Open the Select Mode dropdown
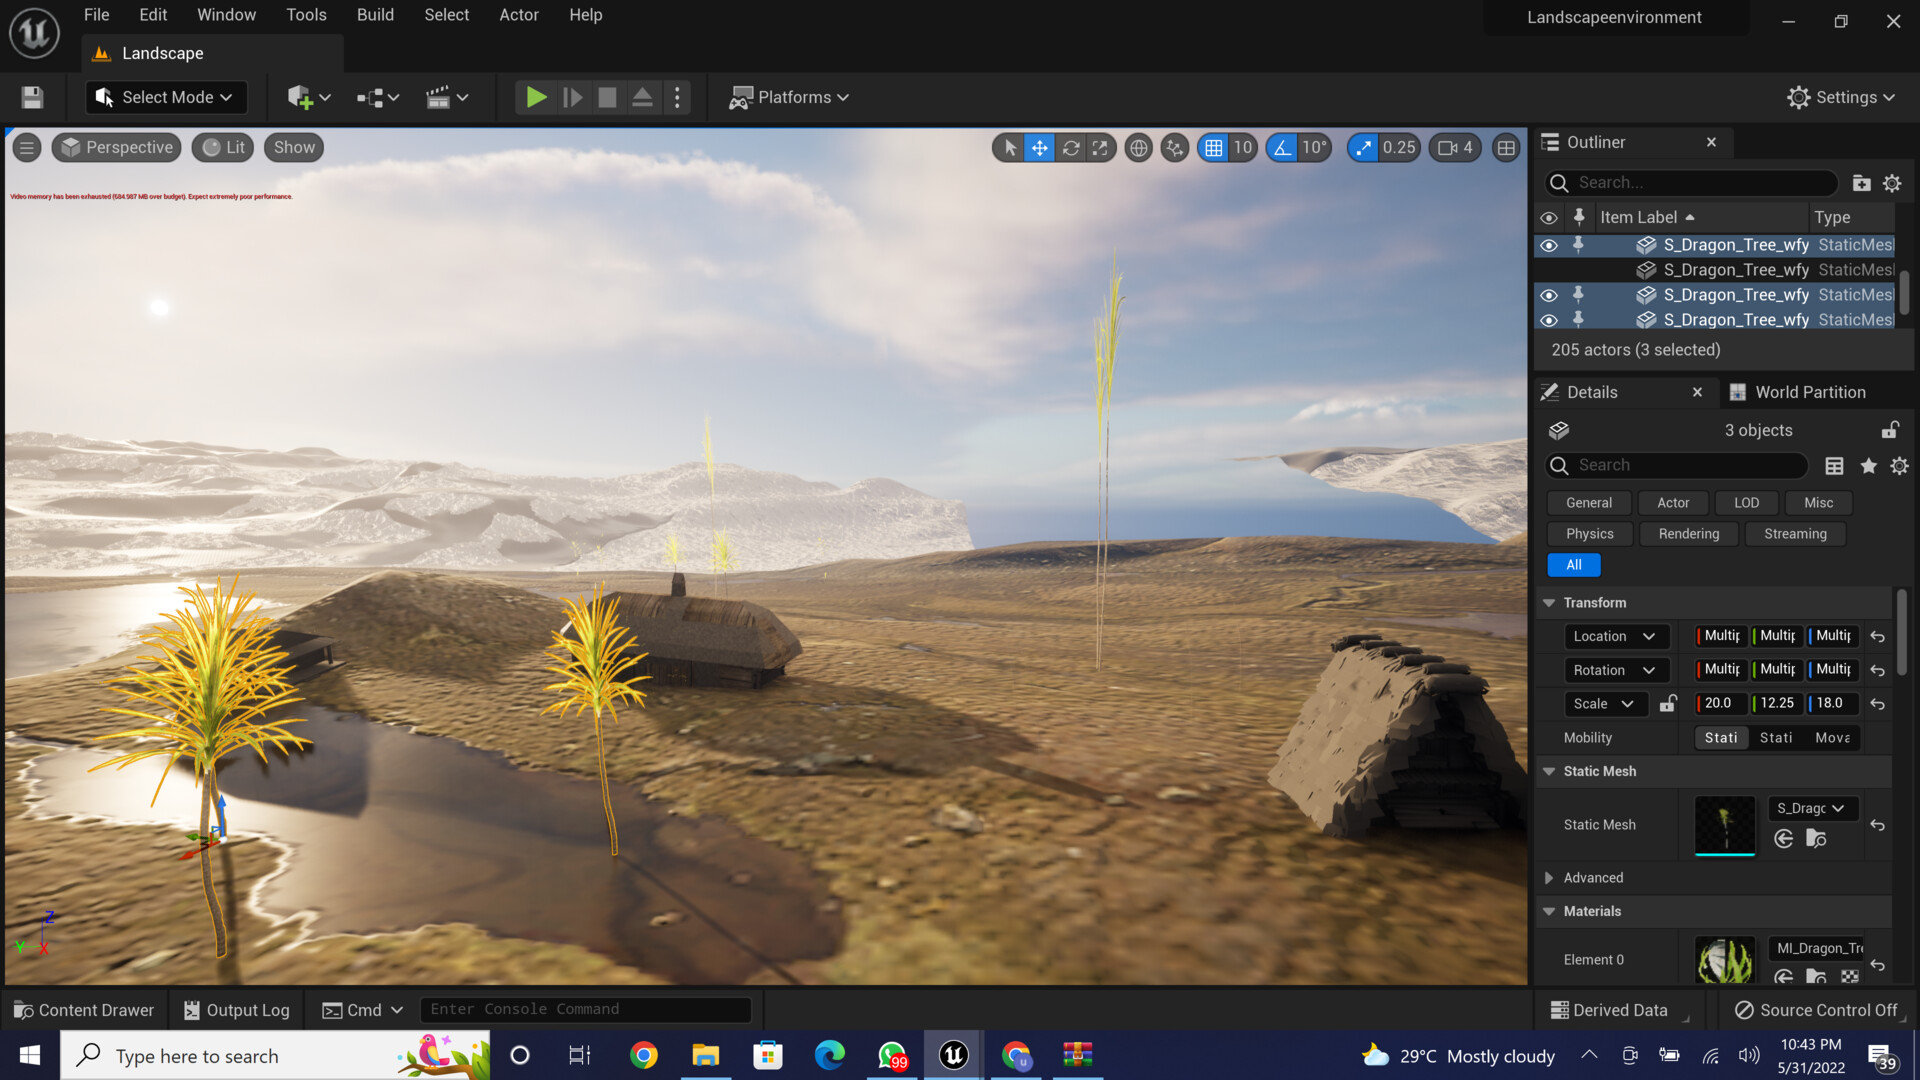 pos(165,97)
